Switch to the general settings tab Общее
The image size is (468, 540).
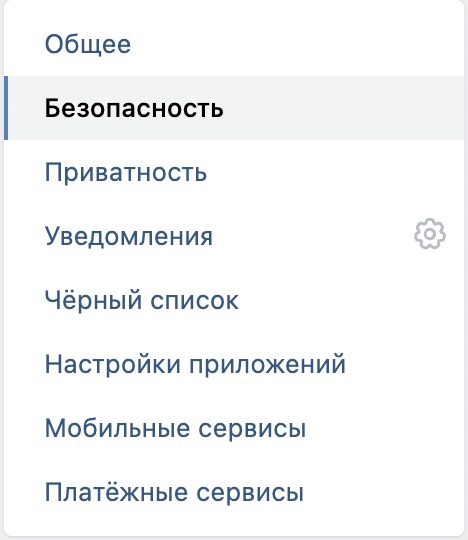(x=234, y=44)
